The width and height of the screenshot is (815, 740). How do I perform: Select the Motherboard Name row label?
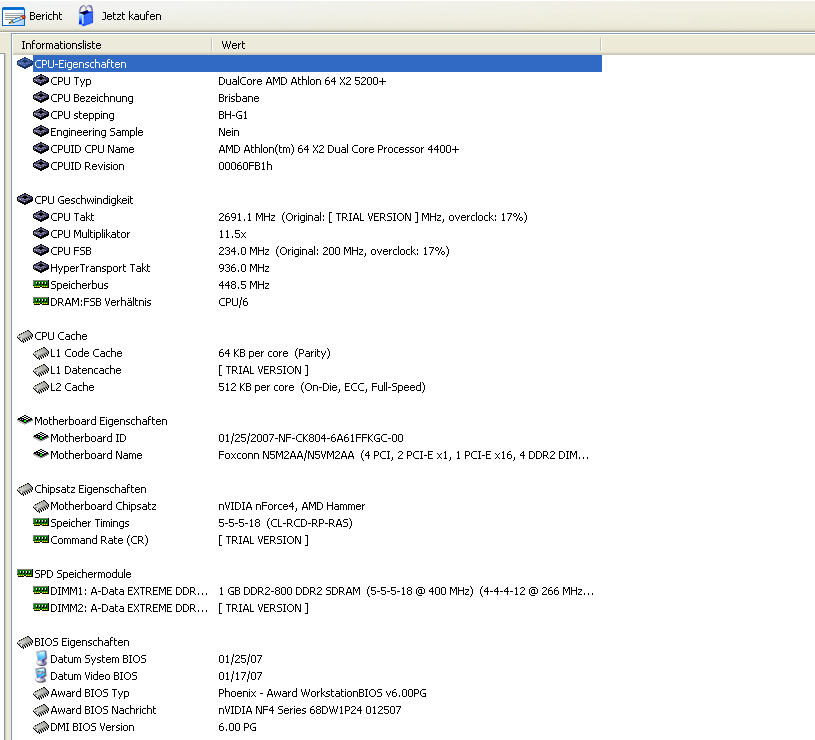pyautogui.click(x=96, y=455)
